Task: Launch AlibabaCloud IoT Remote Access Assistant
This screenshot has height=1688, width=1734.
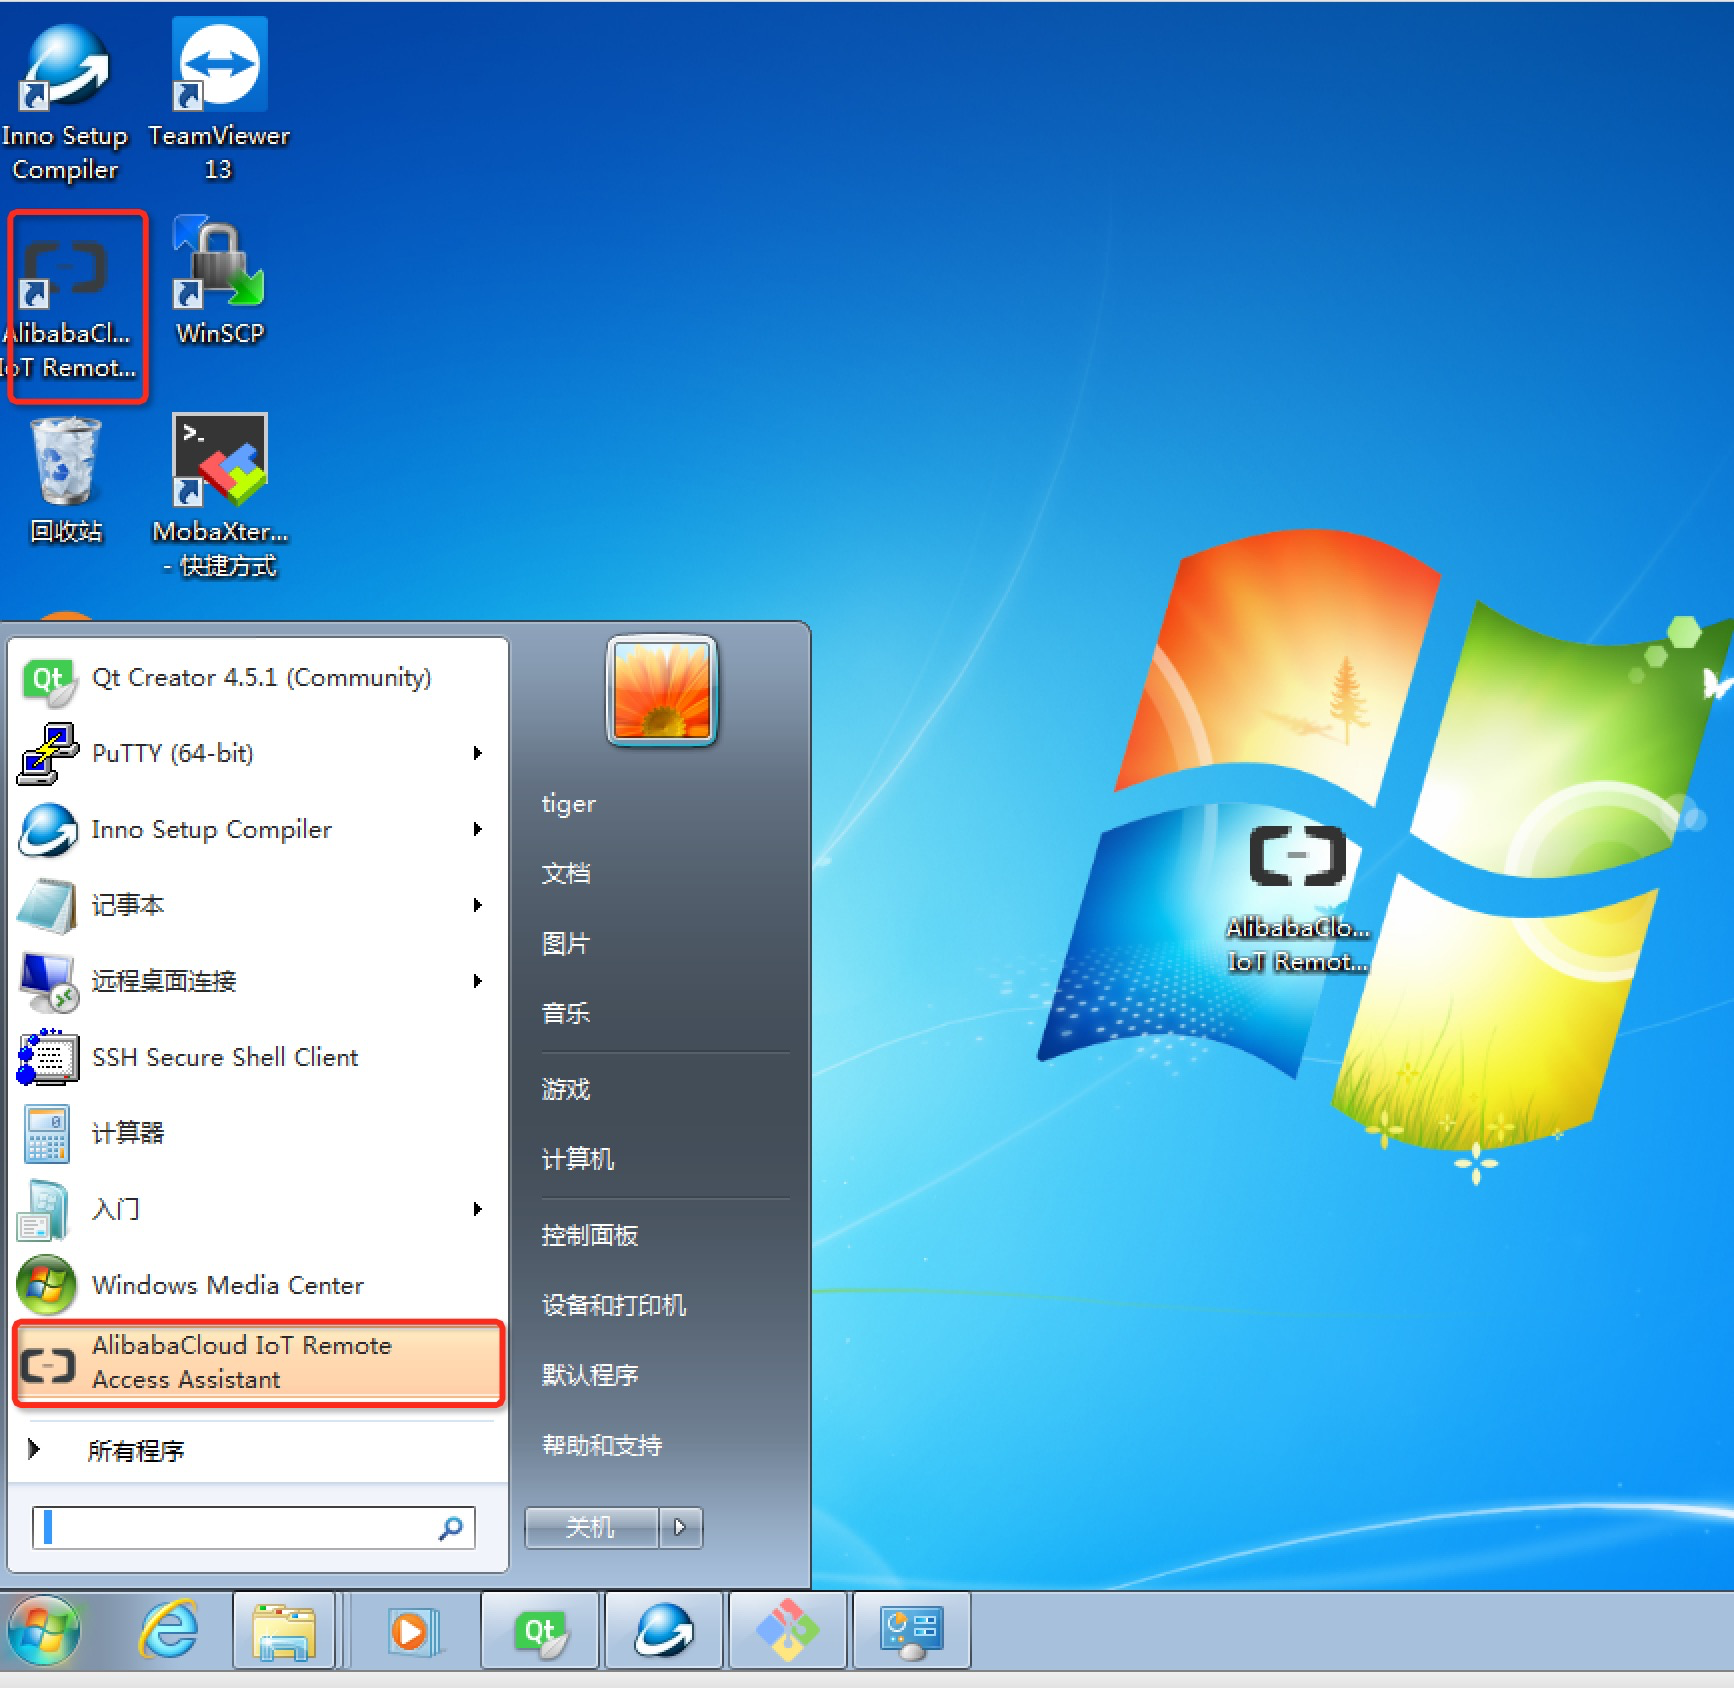Action: coord(258,1363)
